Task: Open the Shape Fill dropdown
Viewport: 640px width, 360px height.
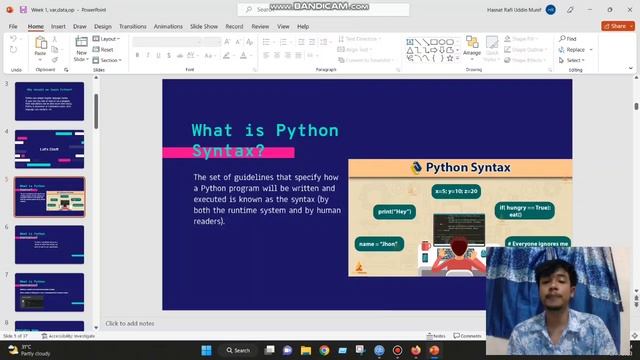Action: [520, 39]
